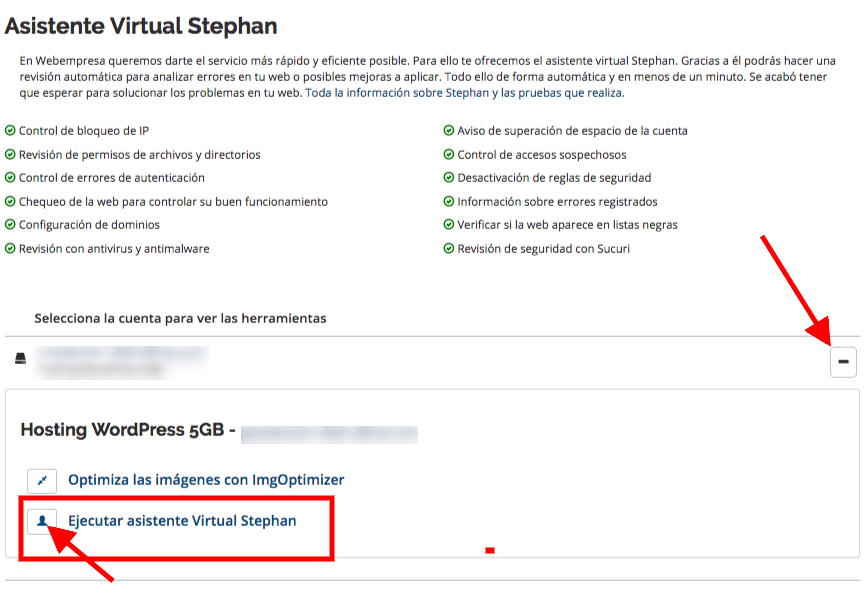Toggle the check beside Control de accesos sospechosos

451,155
